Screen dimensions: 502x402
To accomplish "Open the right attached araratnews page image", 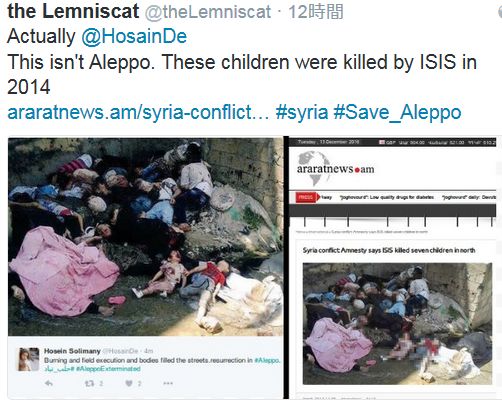I will tap(393, 268).
